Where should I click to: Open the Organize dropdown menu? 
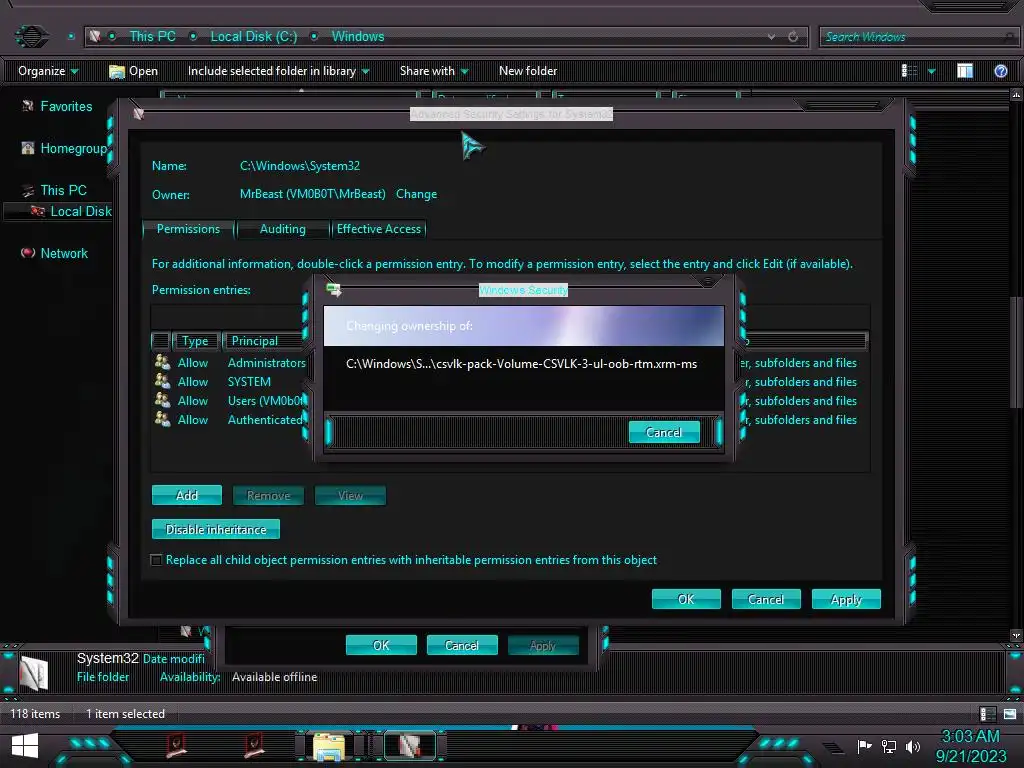(48, 71)
